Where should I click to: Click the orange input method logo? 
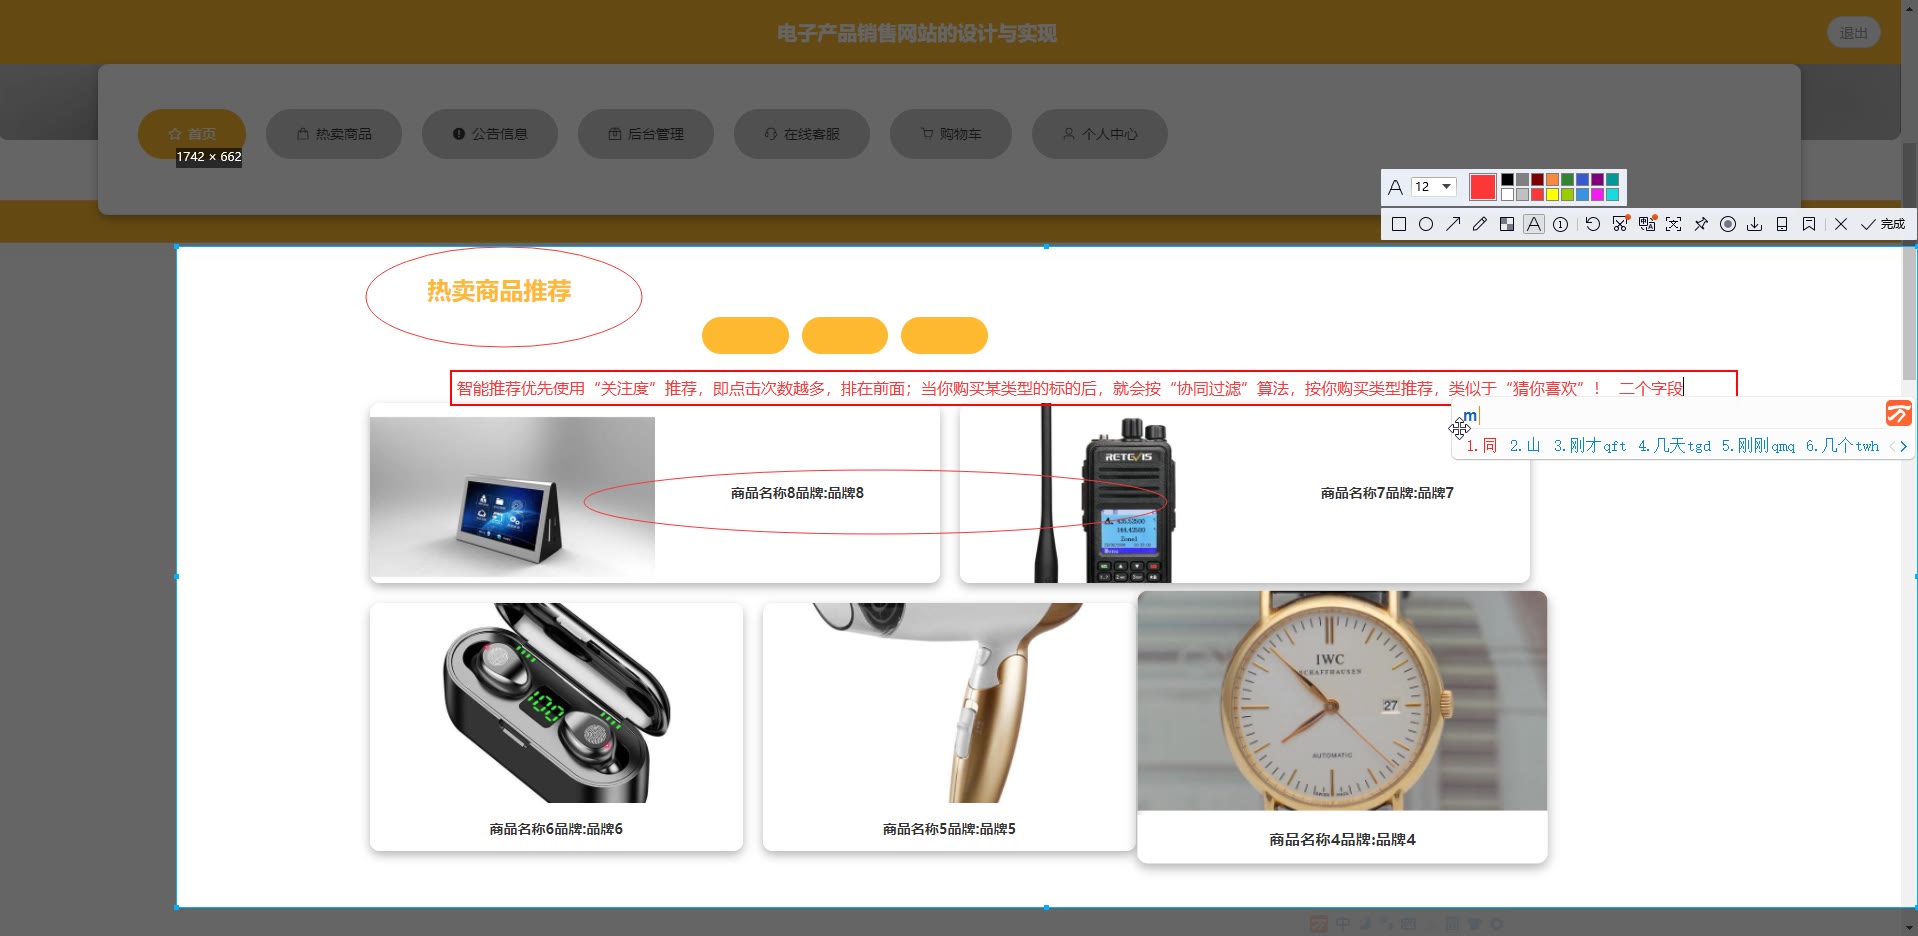coord(1898,413)
